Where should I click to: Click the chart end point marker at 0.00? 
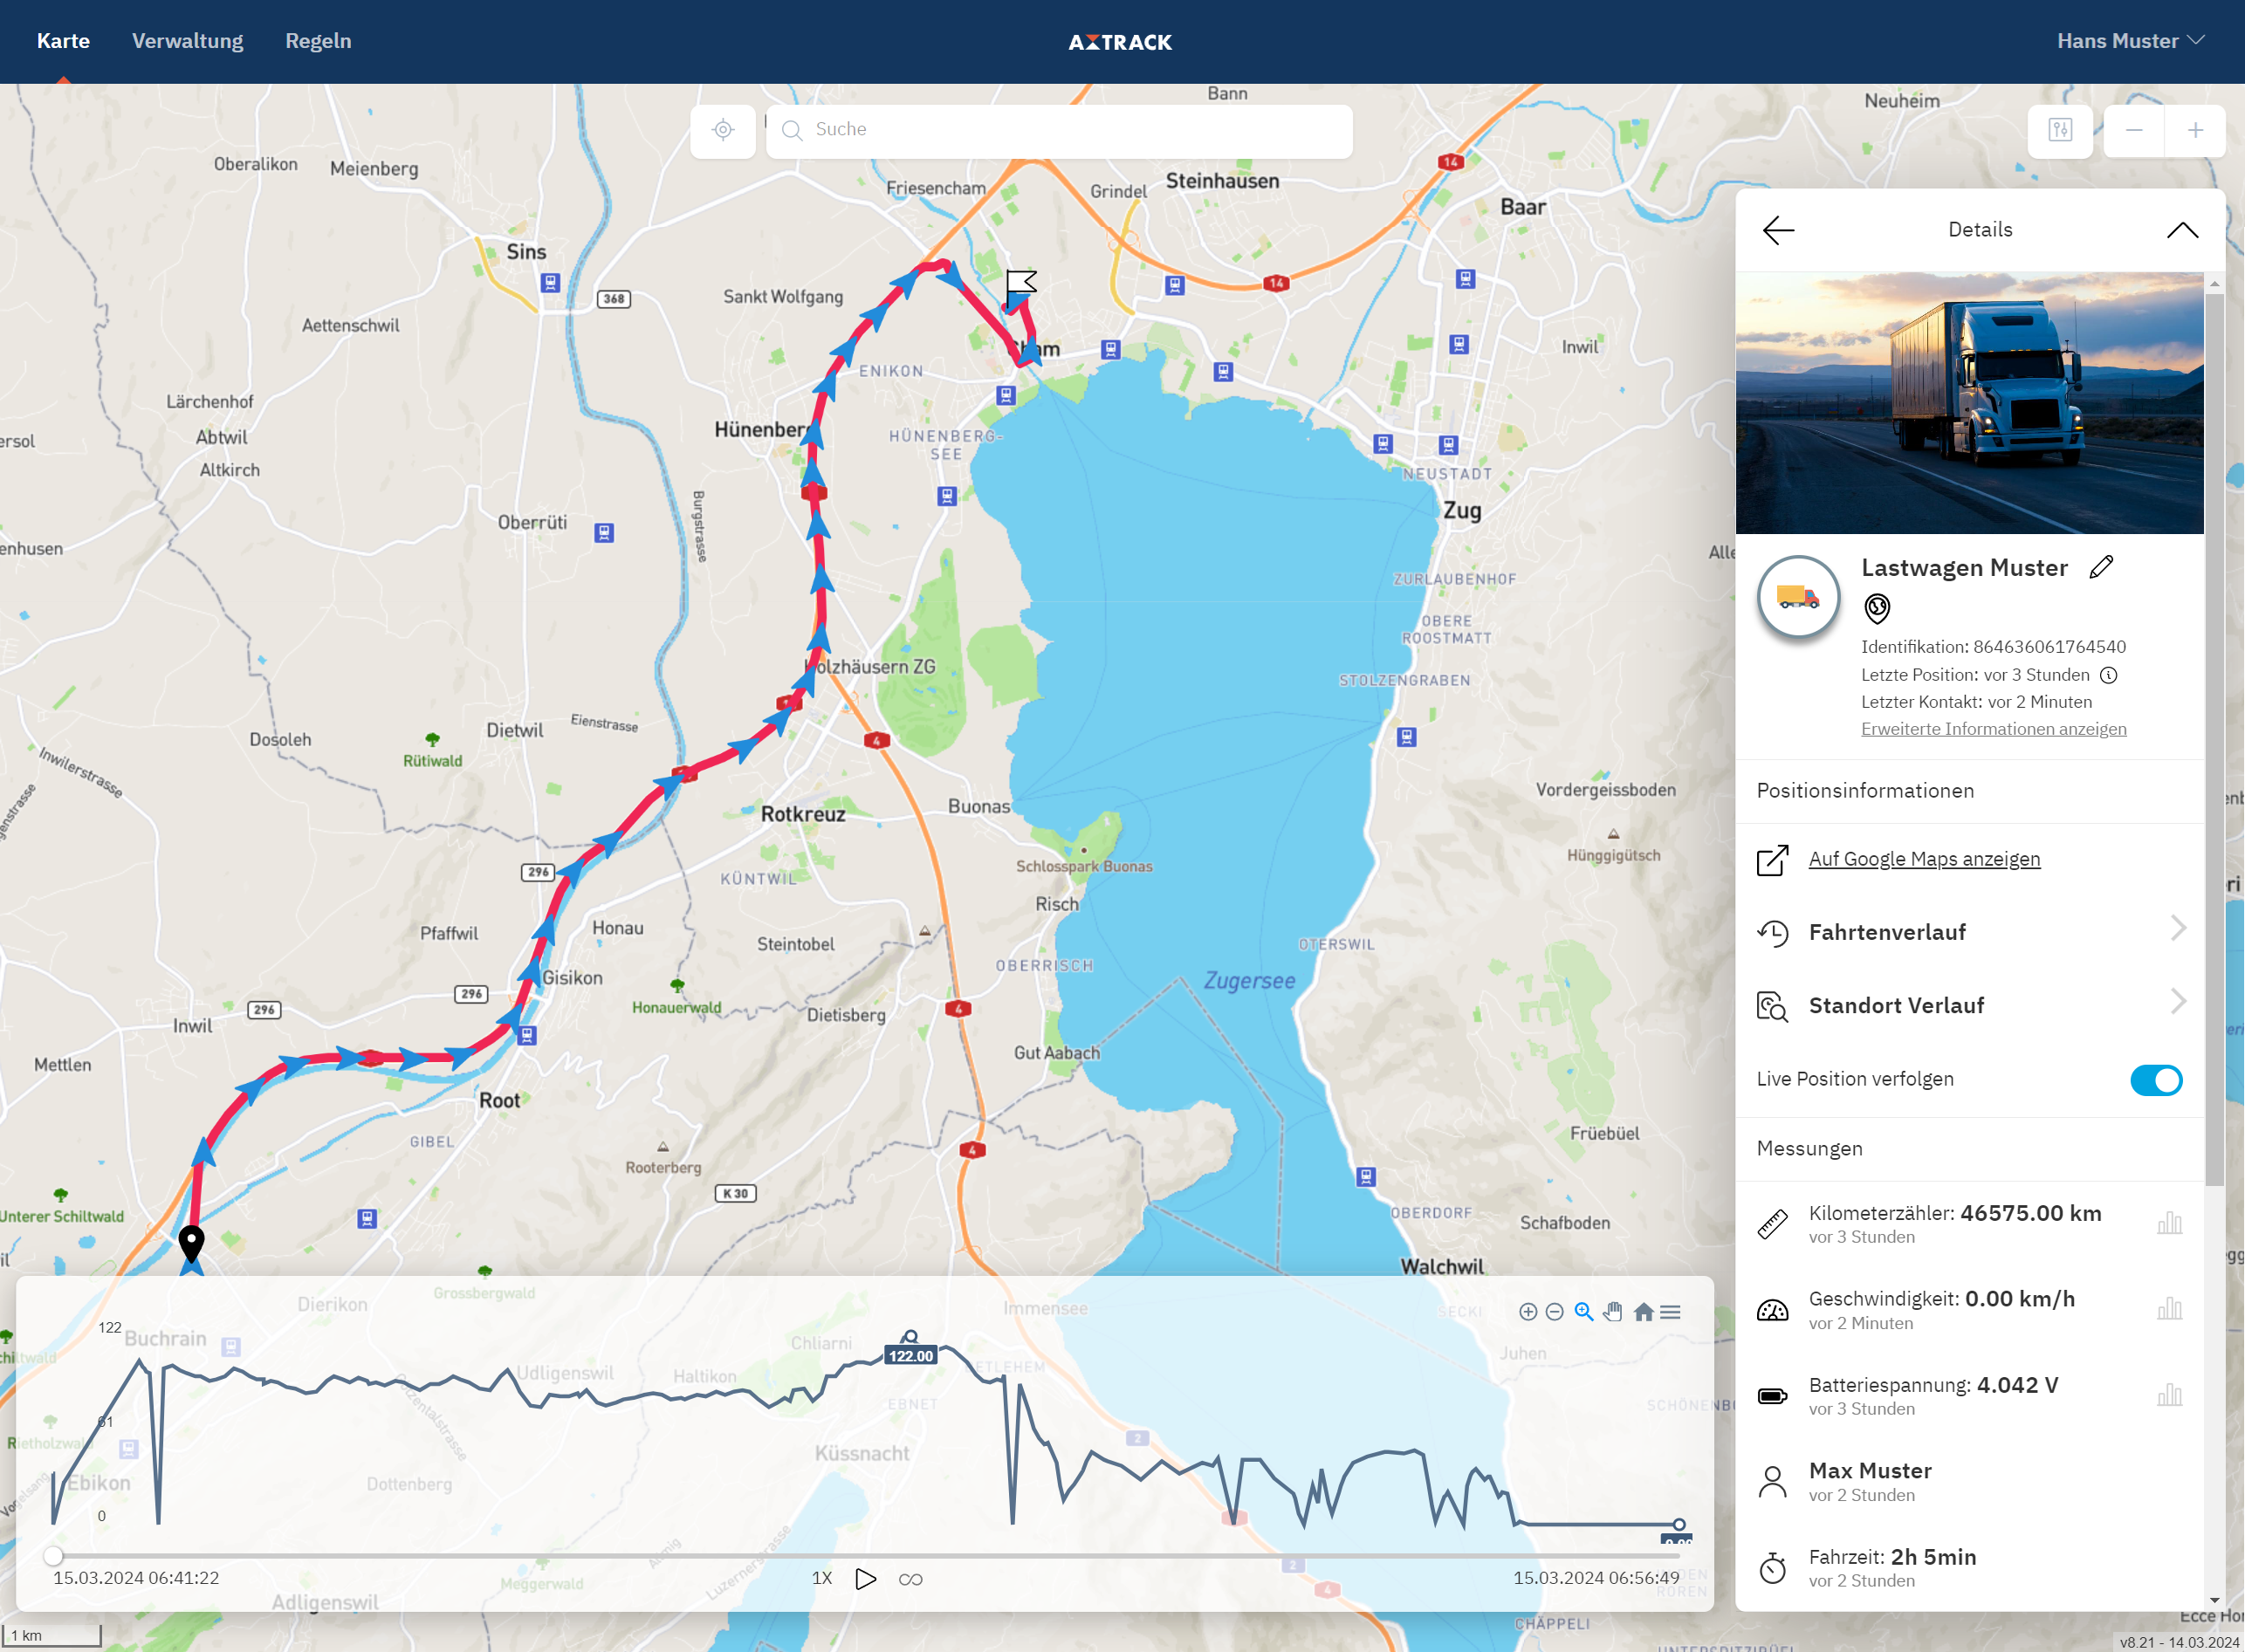[x=1678, y=1525]
